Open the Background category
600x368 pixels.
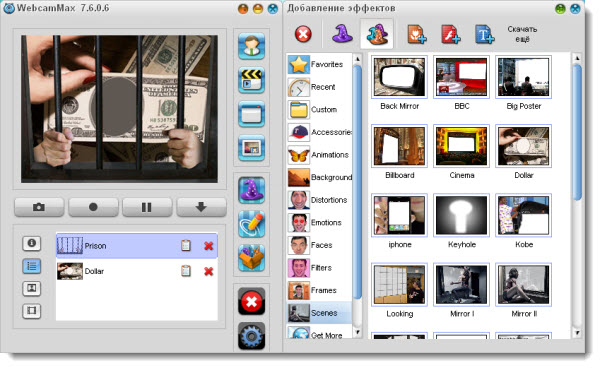(x=319, y=177)
